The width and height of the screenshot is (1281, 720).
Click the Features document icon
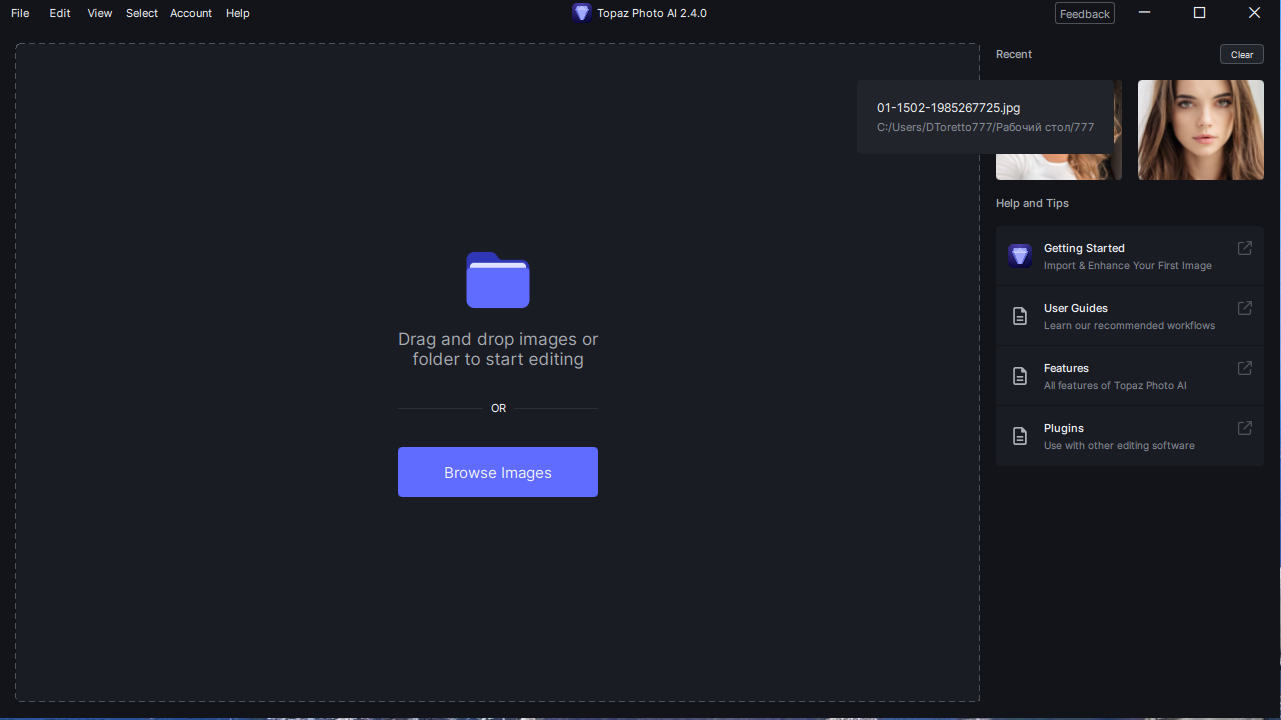(x=1020, y=375)
